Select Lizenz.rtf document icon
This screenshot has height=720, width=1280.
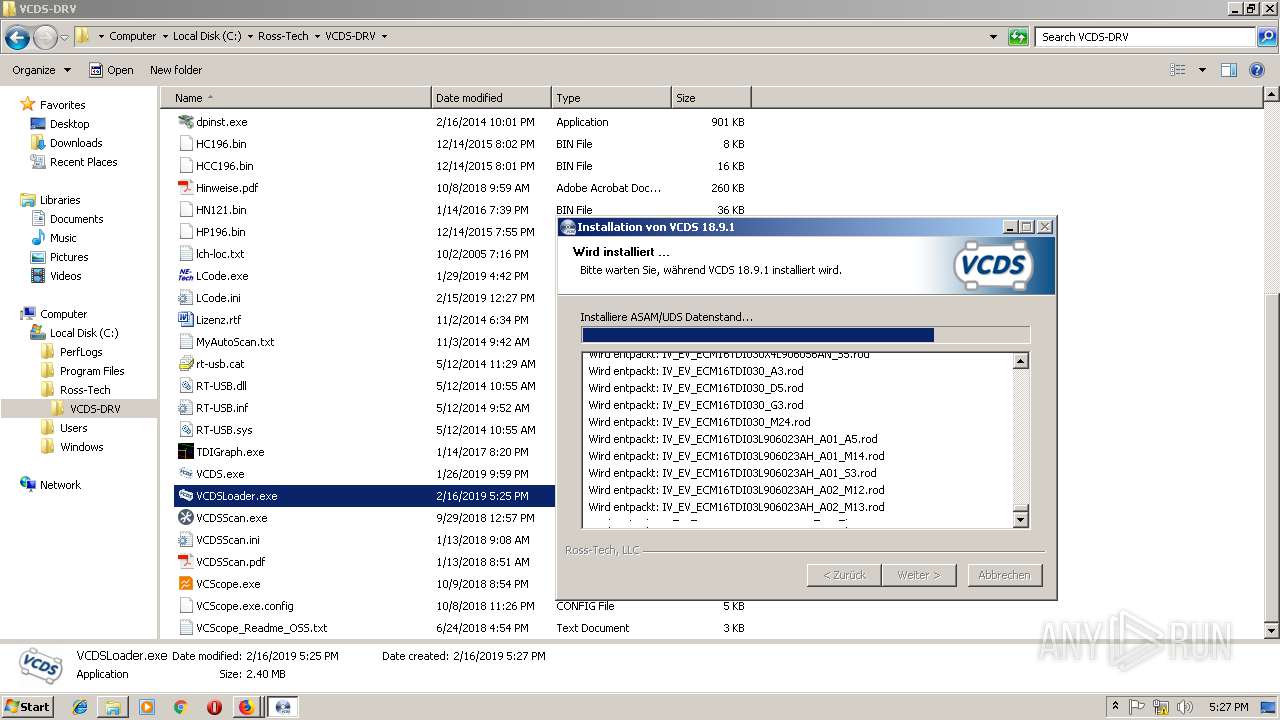185,320
